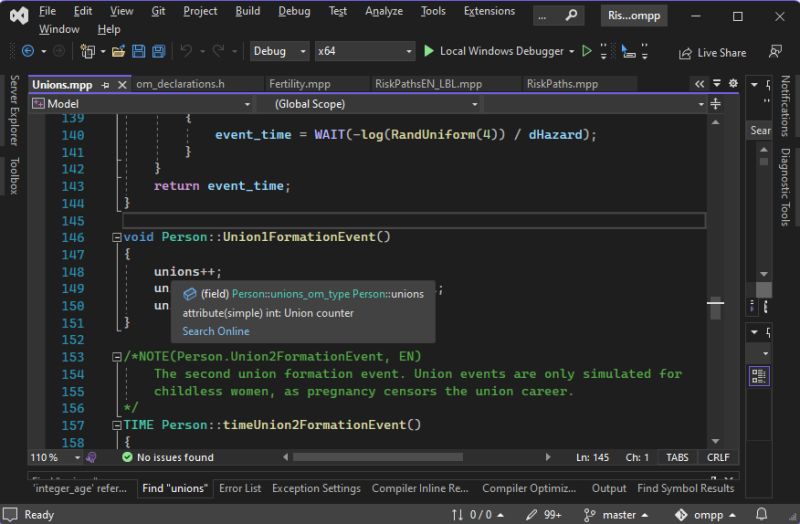Switch to the RiskPathsEN_LBL.mpp tab
The height and width of the screenshot is (524, 800).
click(428, 84)
